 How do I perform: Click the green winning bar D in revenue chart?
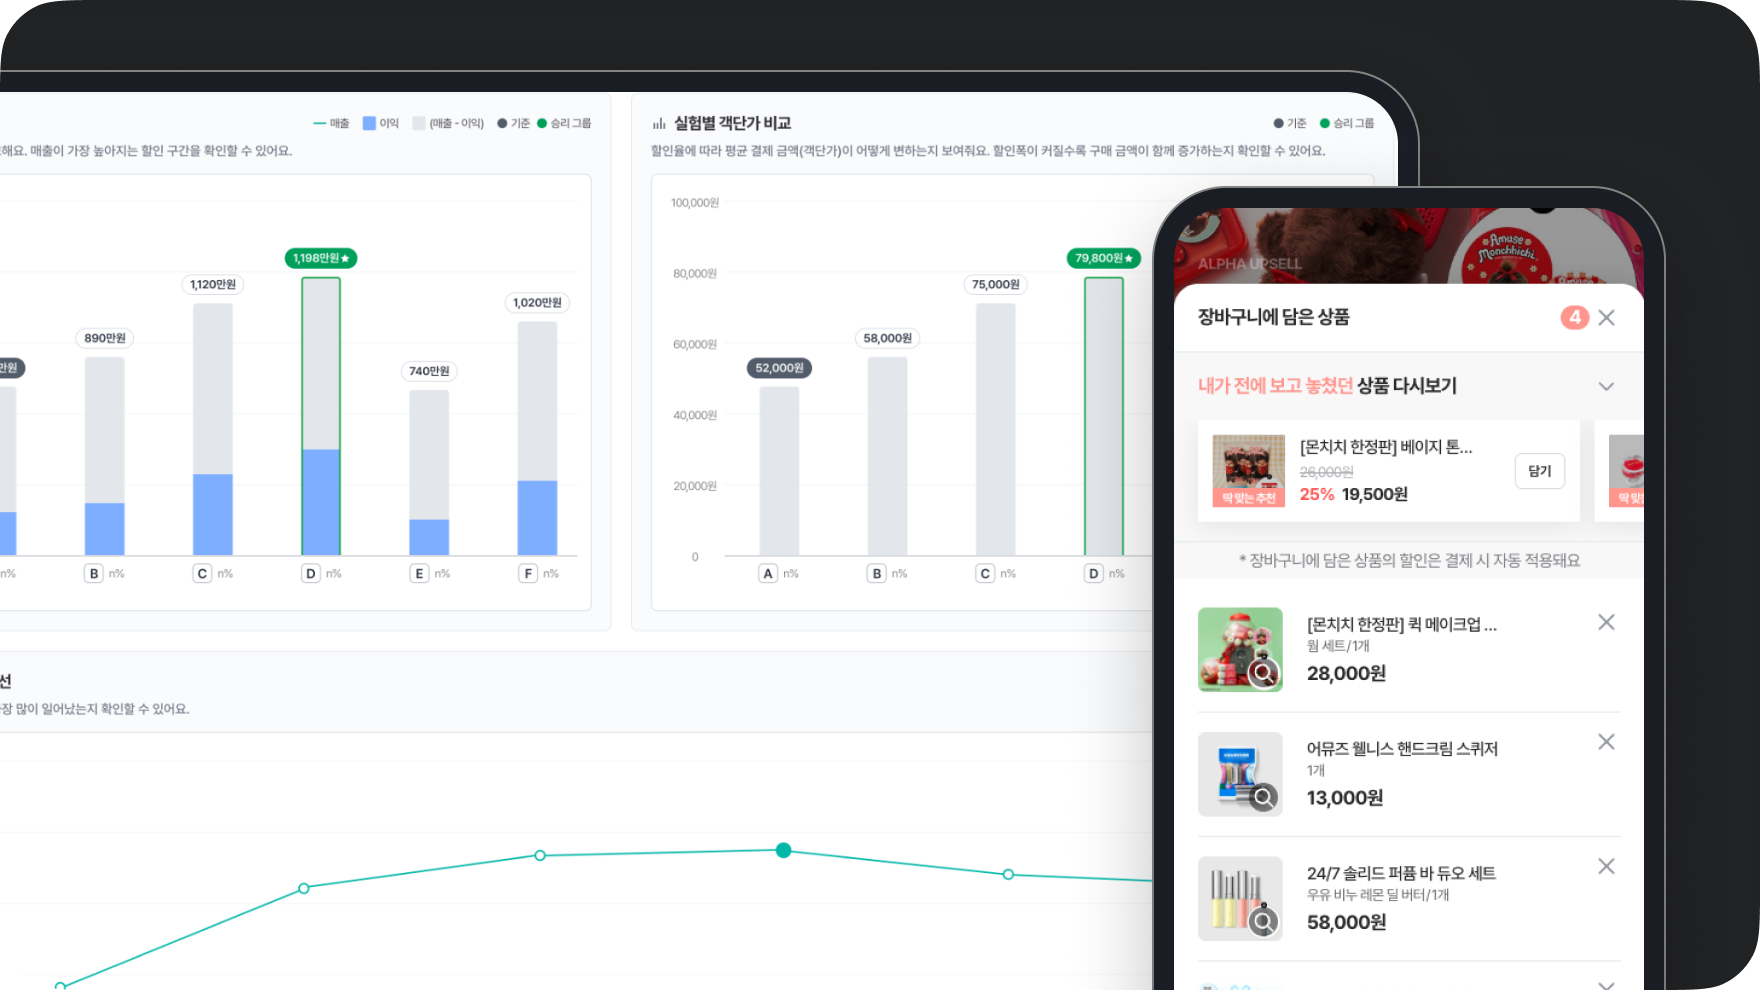click(321, 416)
